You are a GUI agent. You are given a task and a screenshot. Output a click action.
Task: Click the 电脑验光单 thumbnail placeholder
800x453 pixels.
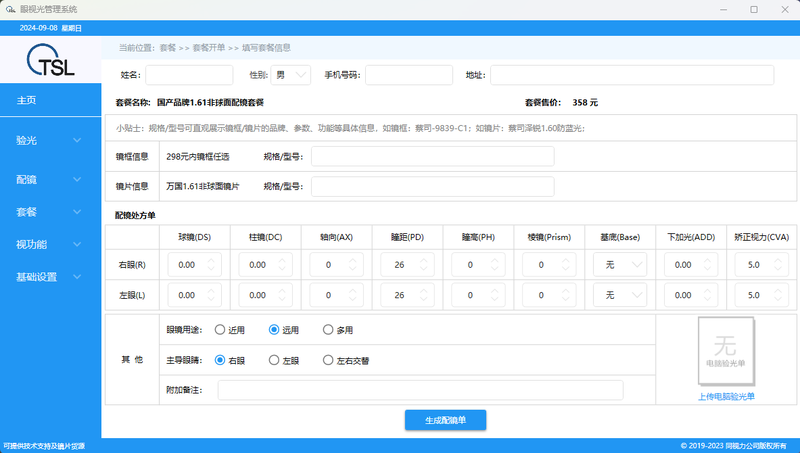click(726, 351)
